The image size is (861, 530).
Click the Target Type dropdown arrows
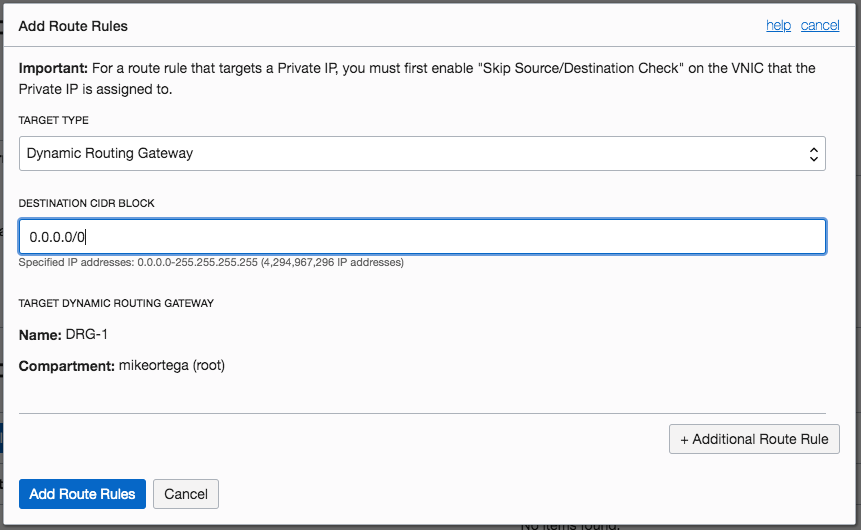(814, 154)
